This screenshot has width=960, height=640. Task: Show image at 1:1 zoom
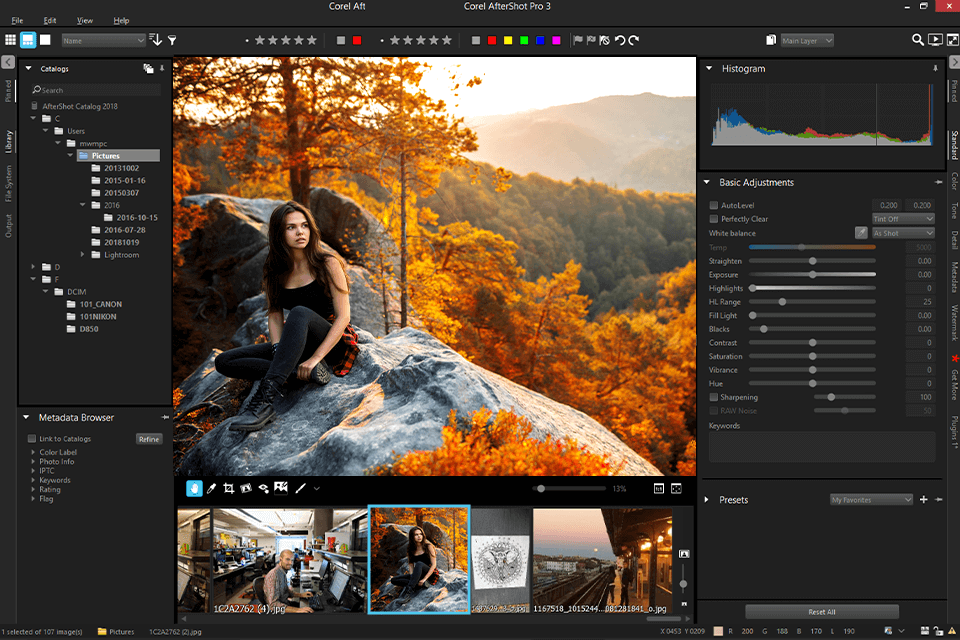659,488
